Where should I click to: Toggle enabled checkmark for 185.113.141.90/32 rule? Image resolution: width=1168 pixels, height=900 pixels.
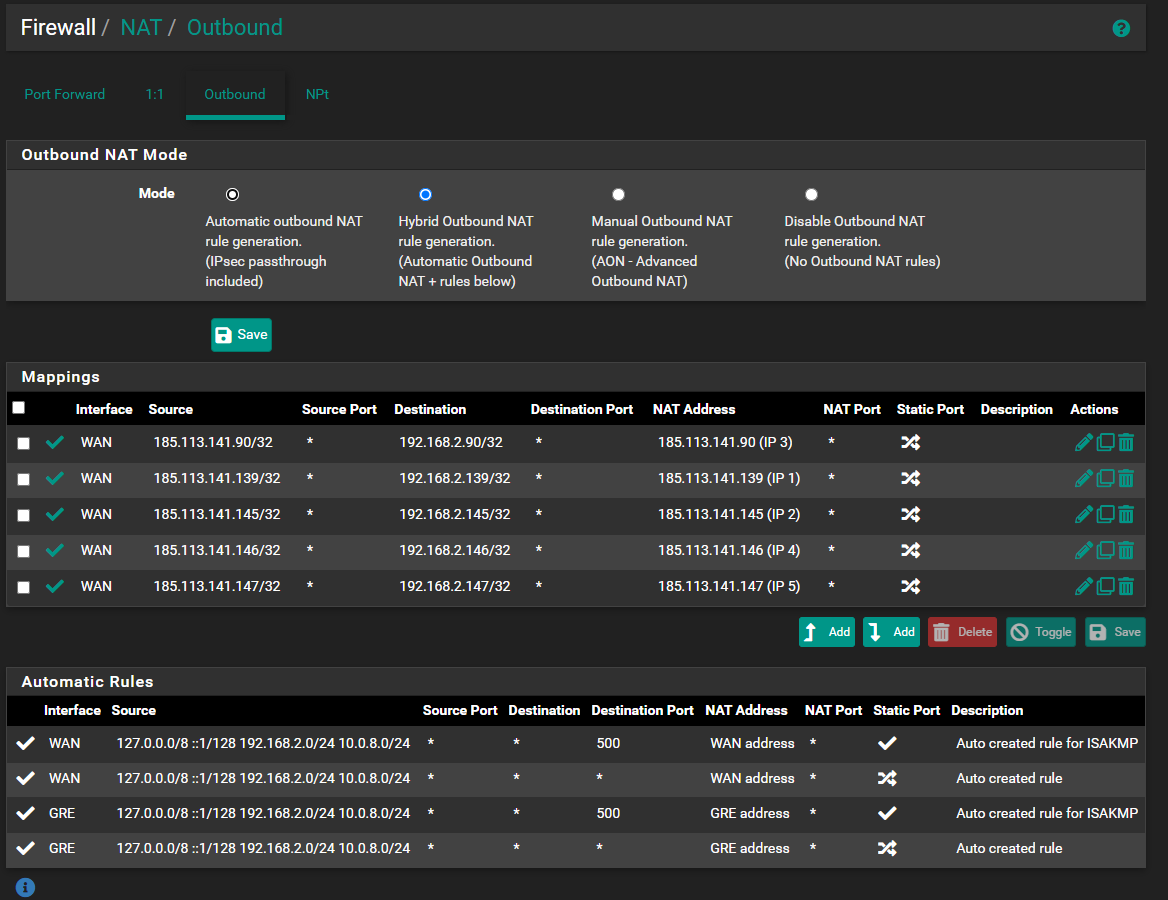[x=55, y=443]
